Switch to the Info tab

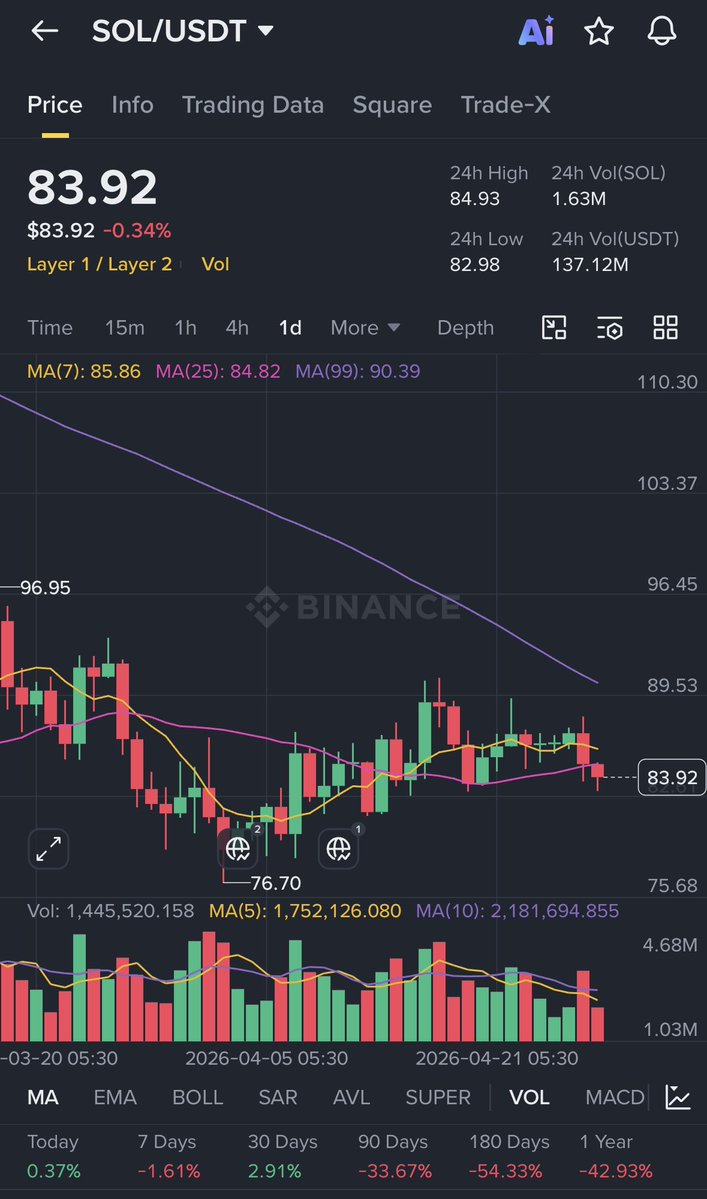coord(132,105)
